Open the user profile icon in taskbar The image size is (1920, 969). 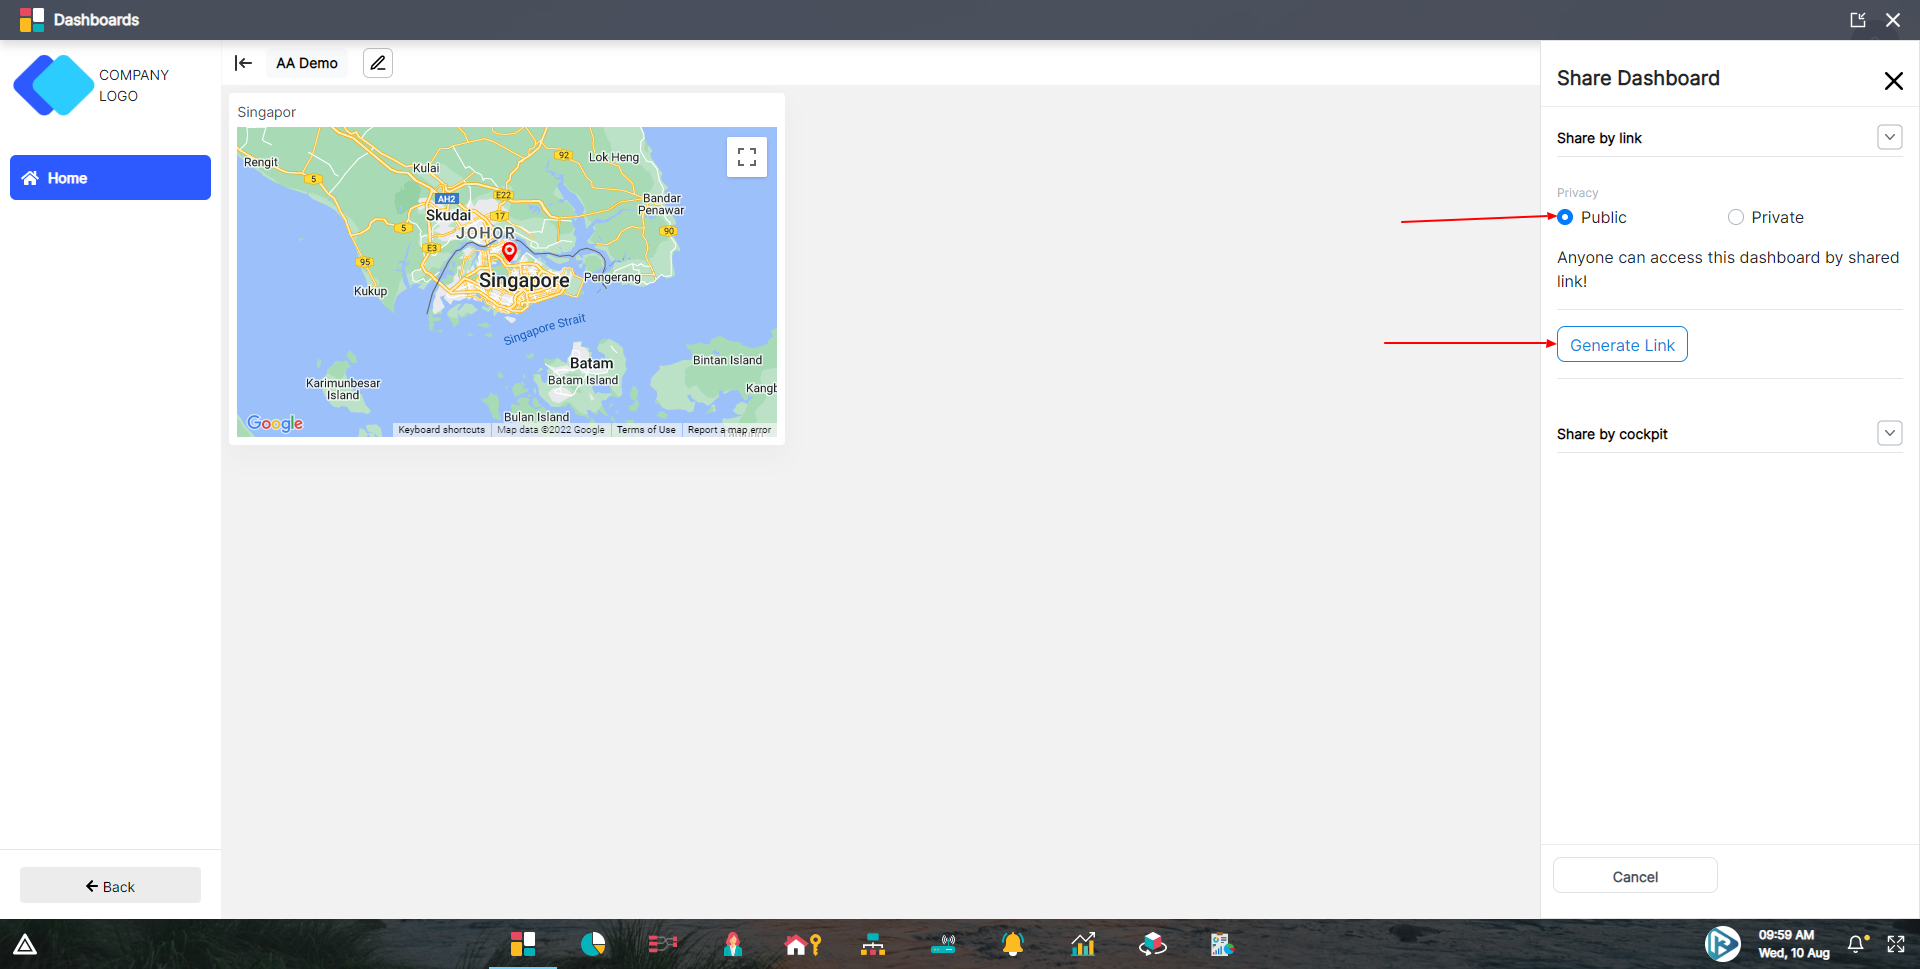point(732,944)
